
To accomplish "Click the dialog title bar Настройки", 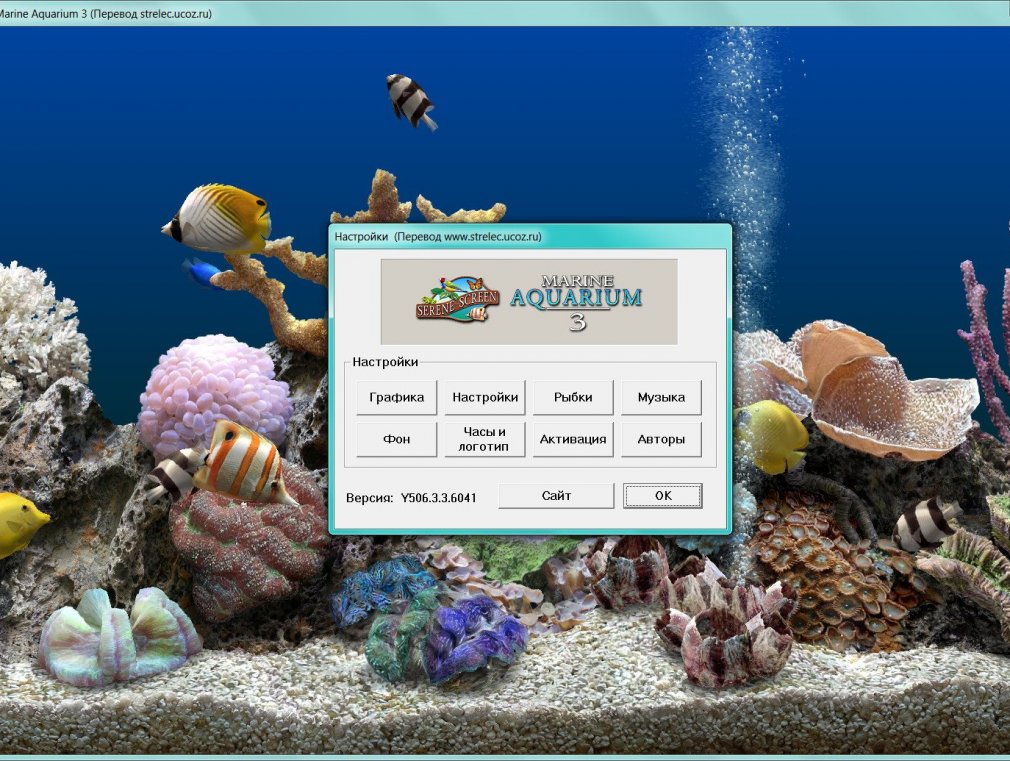I will 530,236.
